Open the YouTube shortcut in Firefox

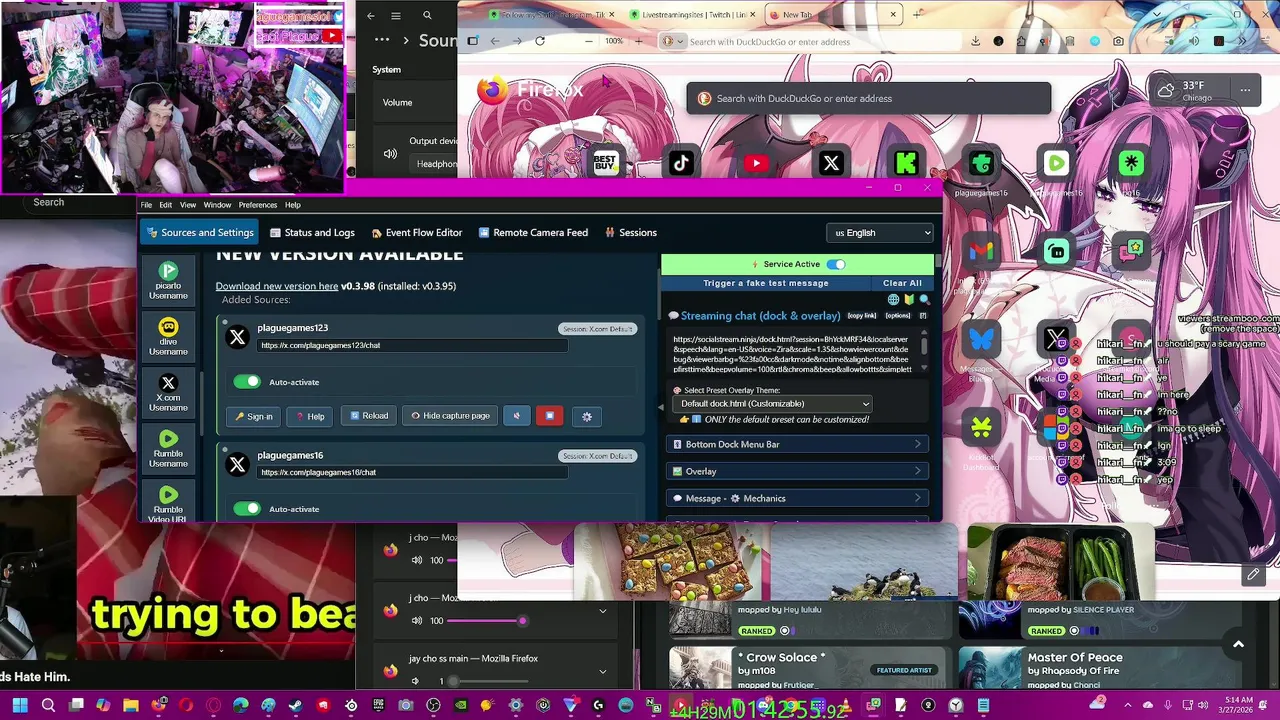point(756,163)
